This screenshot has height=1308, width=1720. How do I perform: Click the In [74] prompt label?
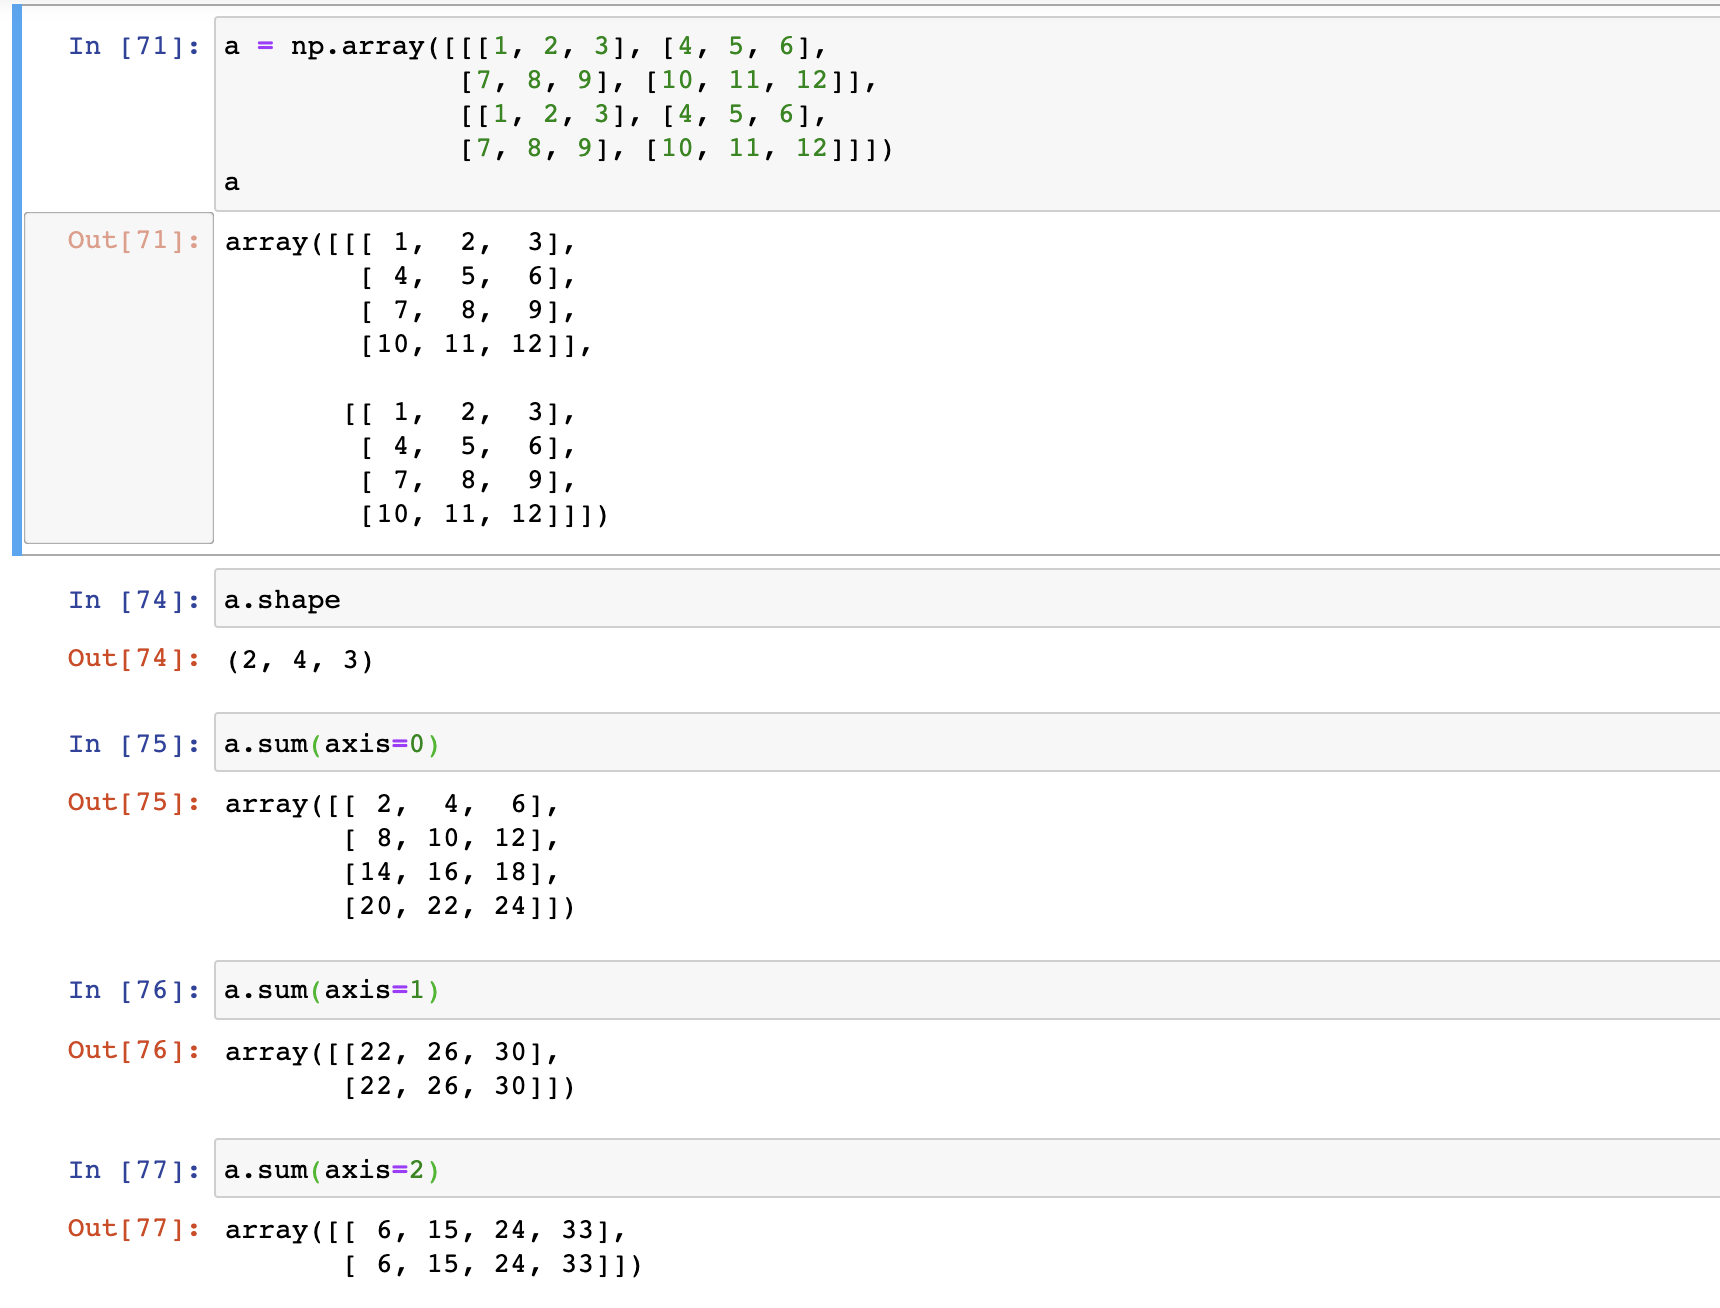click(x=134, y=600)
